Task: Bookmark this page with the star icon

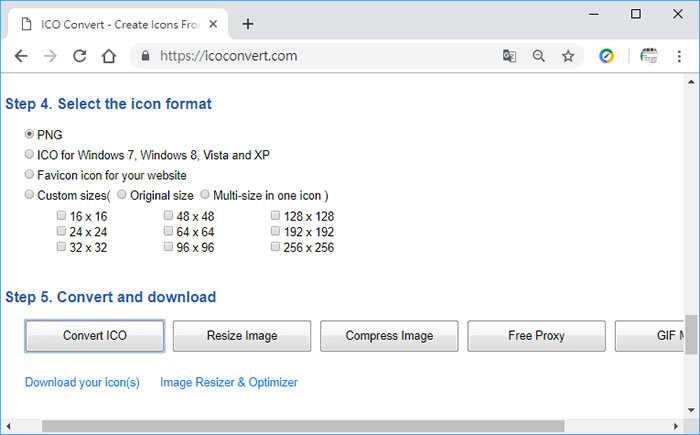Action: click(568, 56)
